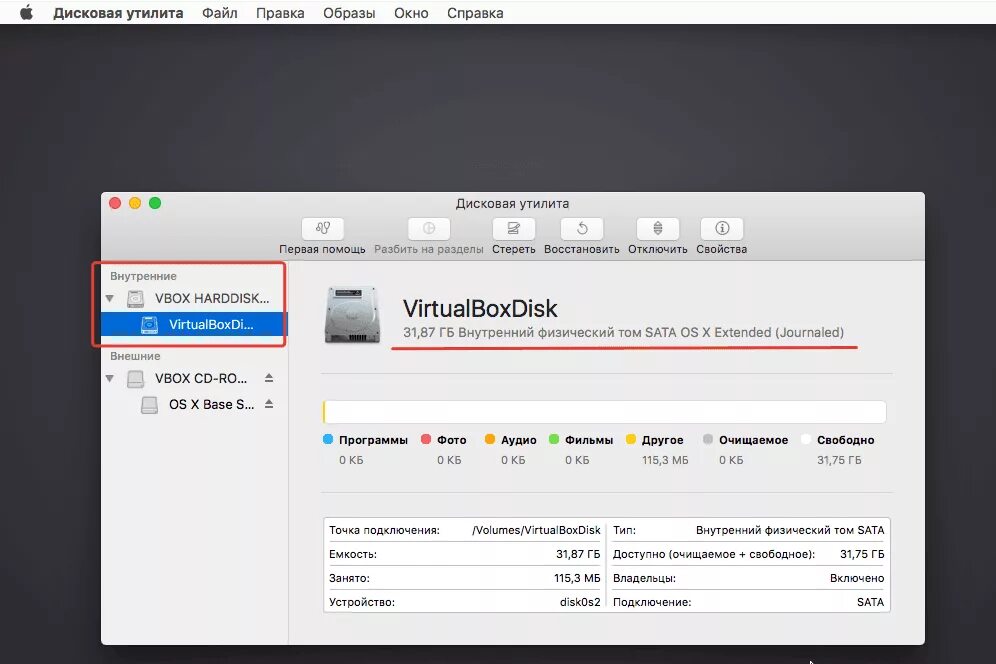Click the Емкость value 31,87 ГБ
Viewport: 996px width, 664px height.
578,554
